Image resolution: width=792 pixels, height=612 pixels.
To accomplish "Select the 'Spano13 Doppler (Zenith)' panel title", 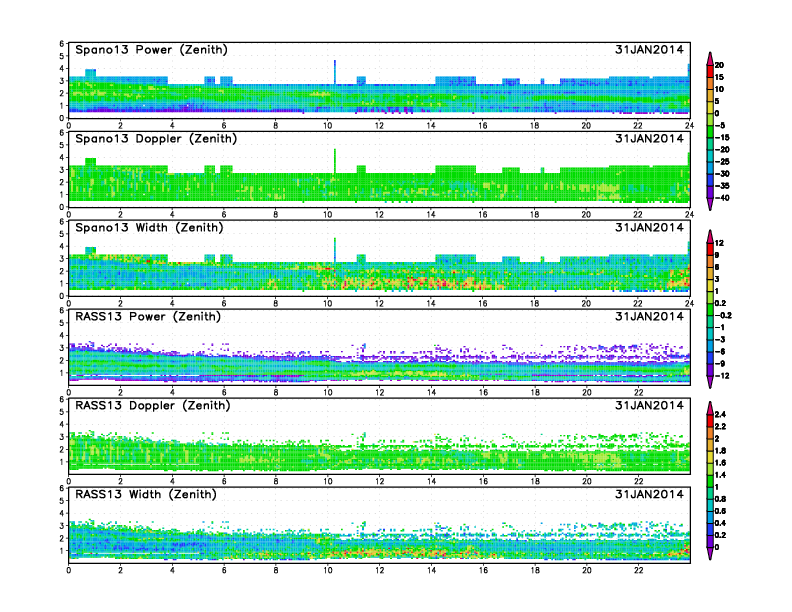I will click(x=156, y=138).
